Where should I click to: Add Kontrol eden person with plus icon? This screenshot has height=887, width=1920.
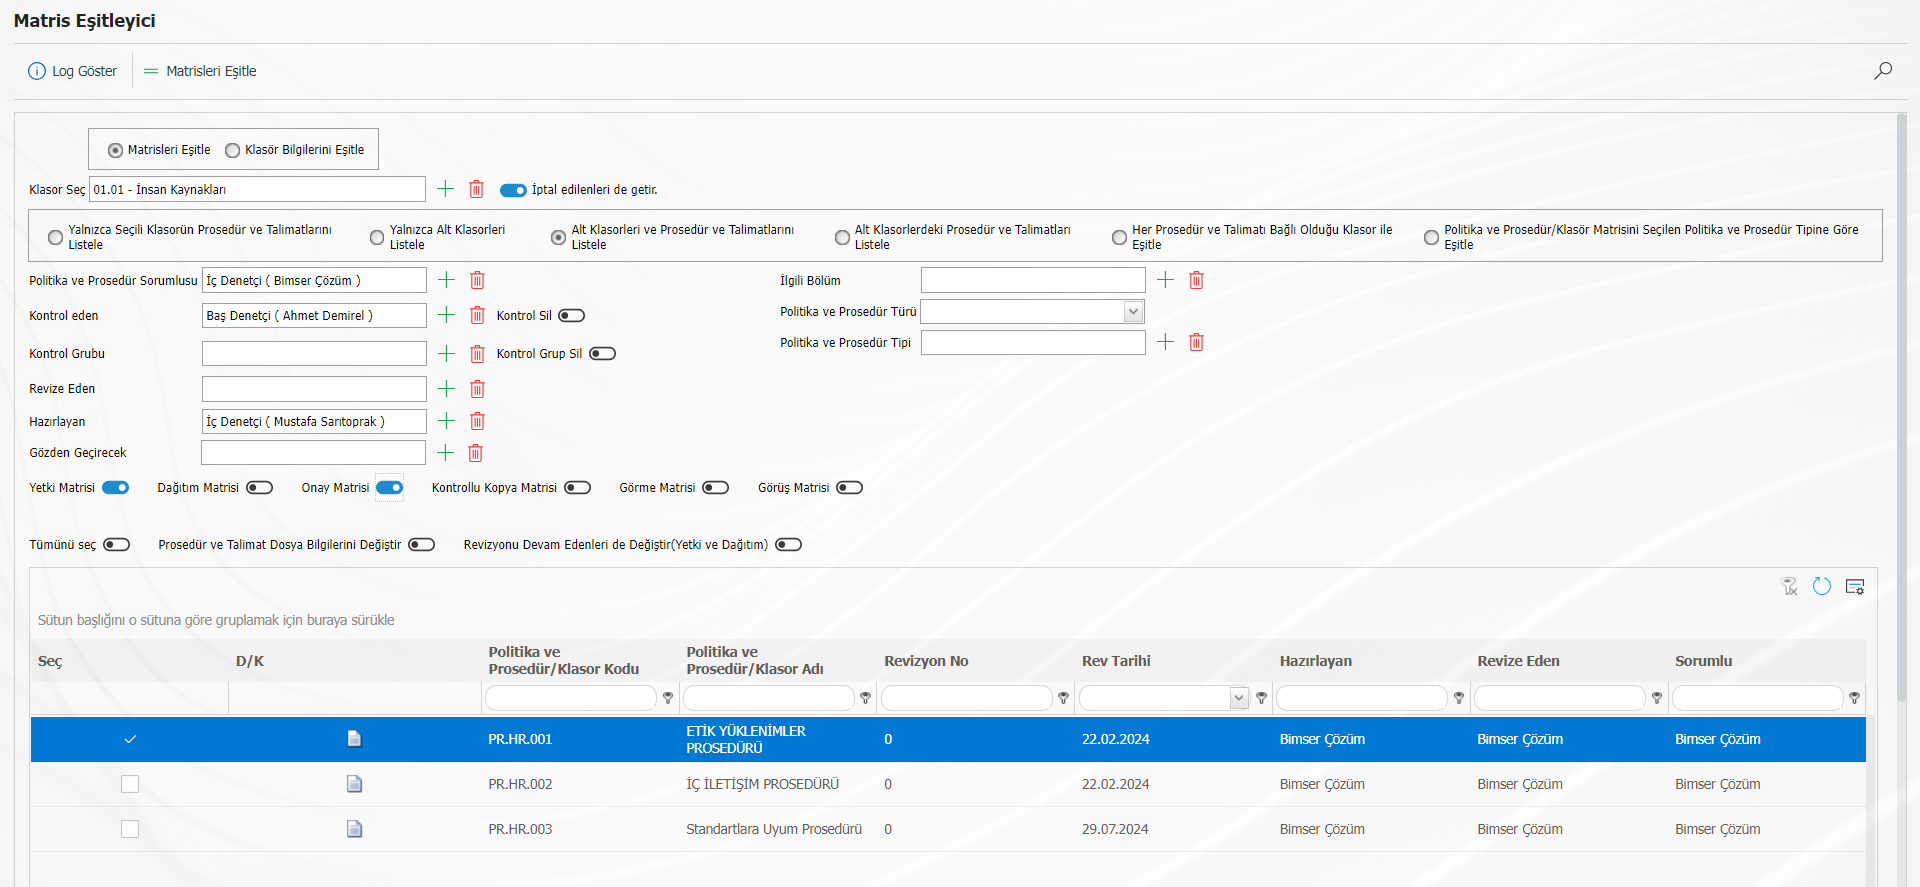(x=447, y=315)
